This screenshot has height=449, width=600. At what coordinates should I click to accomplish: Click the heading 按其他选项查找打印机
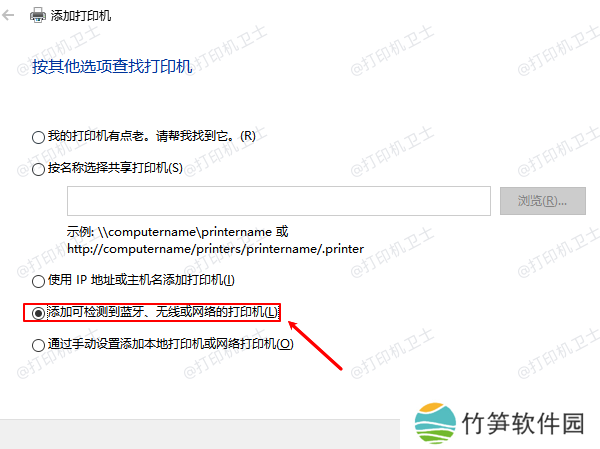[x=112, y=67]
